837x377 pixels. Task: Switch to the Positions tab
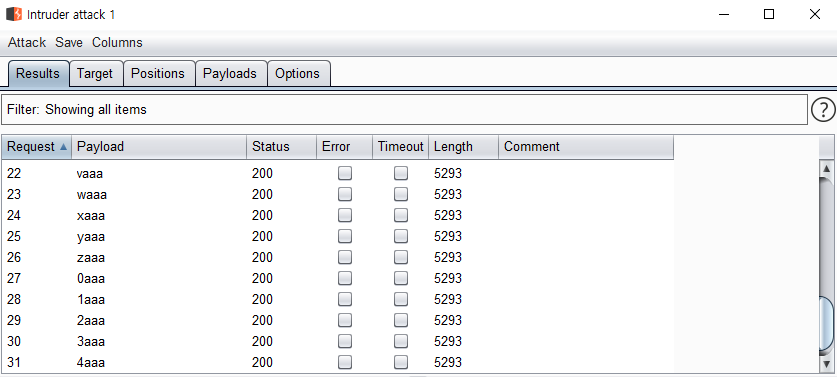158,73
